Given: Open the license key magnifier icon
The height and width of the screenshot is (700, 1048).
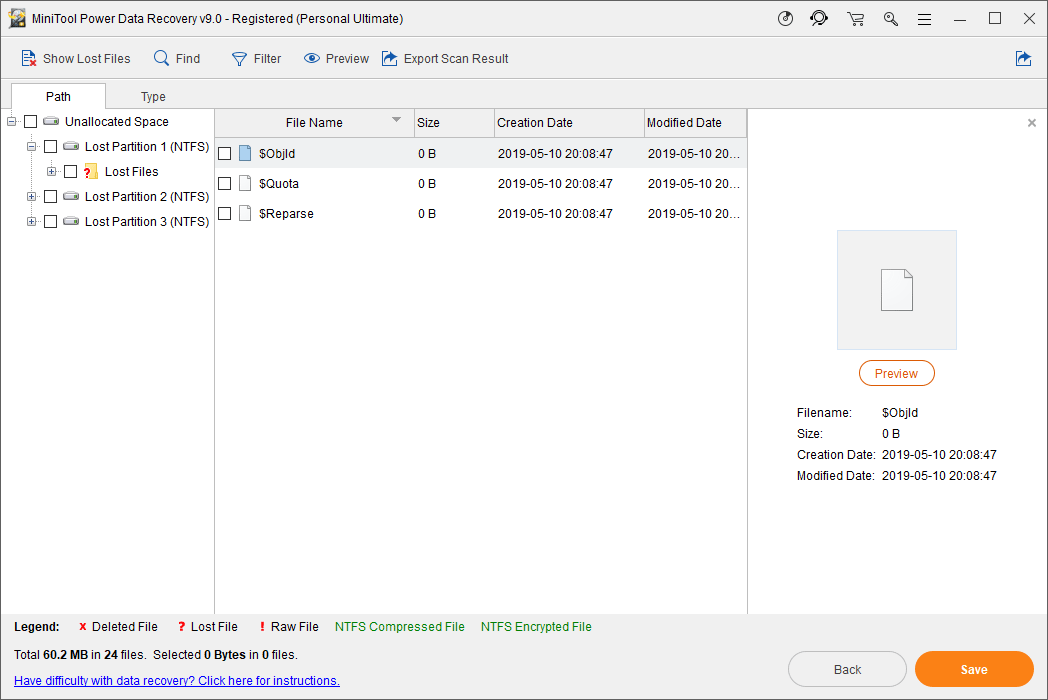Looking at the screenshot, I should [891, 18].
